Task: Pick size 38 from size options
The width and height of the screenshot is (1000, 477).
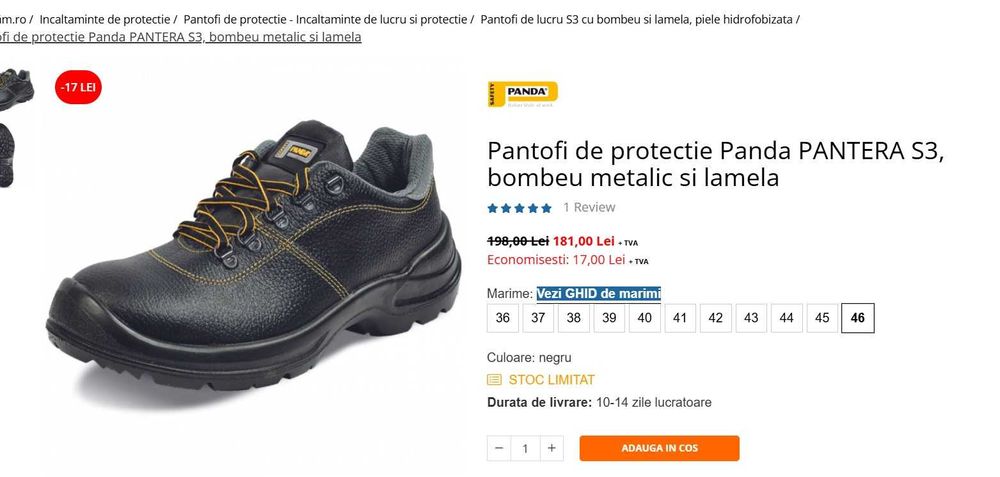Action: (574, 318)
